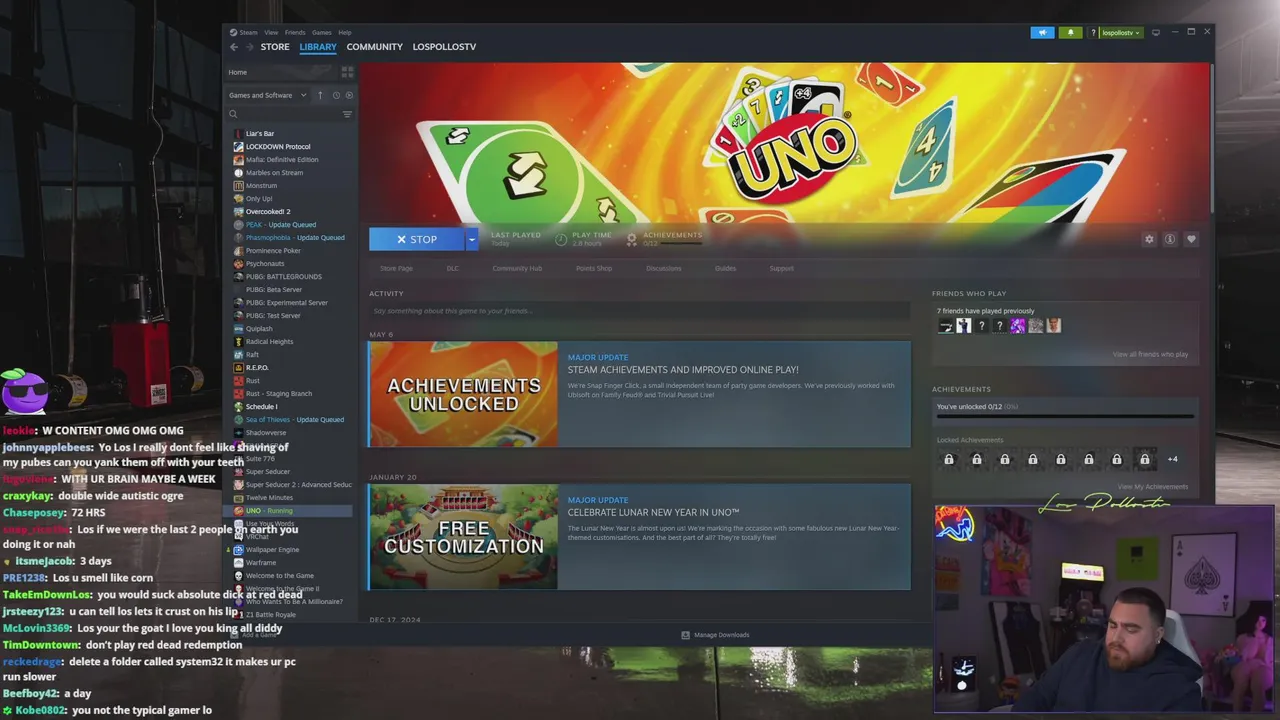This screenshot has width=1280, height=720.
Task: Open the Games menu
Action: click(x=322, y=33)
